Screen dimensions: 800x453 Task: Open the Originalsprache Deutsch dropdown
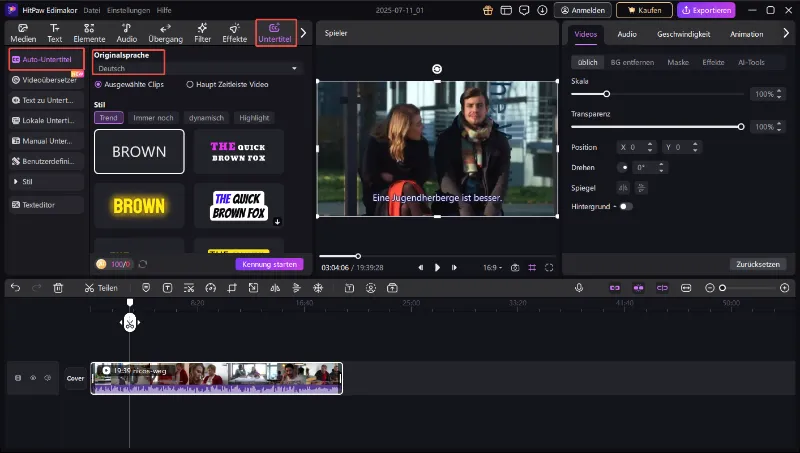[197, 68]
